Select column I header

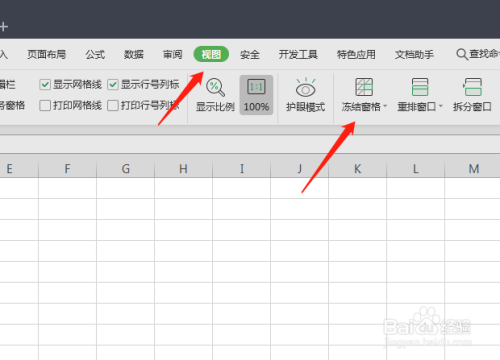[x=242, y=169]
